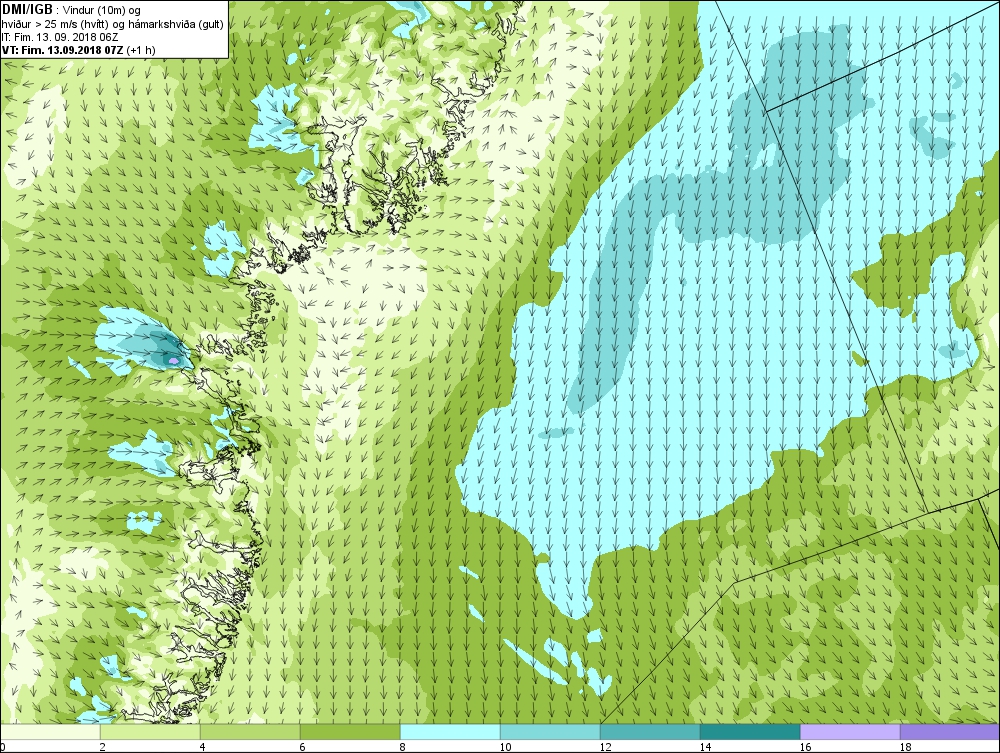Click the legend scale label 12
Viewport: 1000px width, 753px height.
coord(605,747)
